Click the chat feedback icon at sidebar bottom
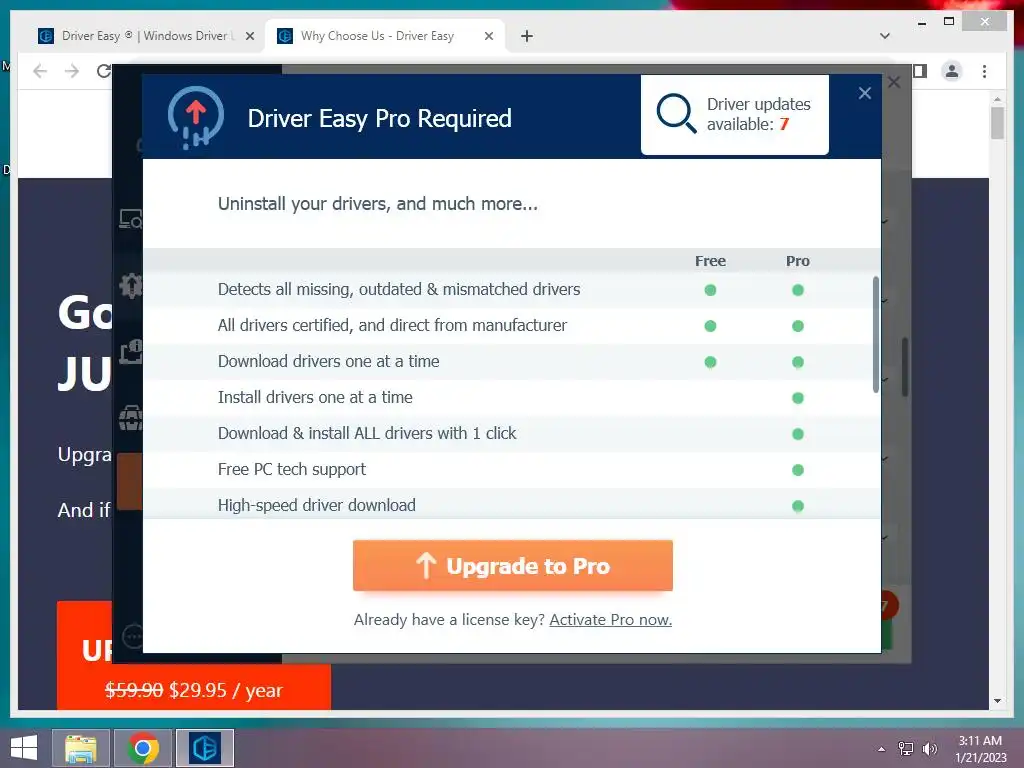 click(x=133, y=635)
